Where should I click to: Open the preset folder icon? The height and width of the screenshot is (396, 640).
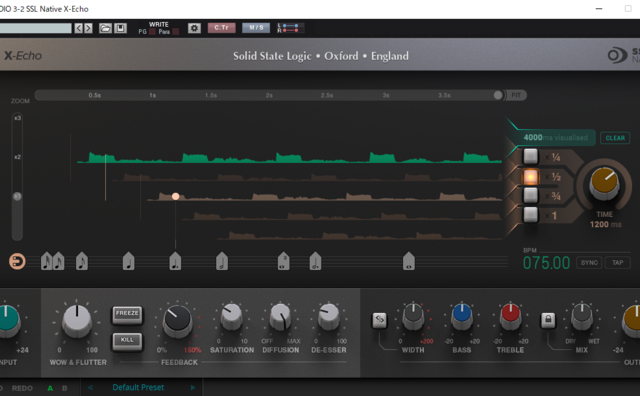105,28
